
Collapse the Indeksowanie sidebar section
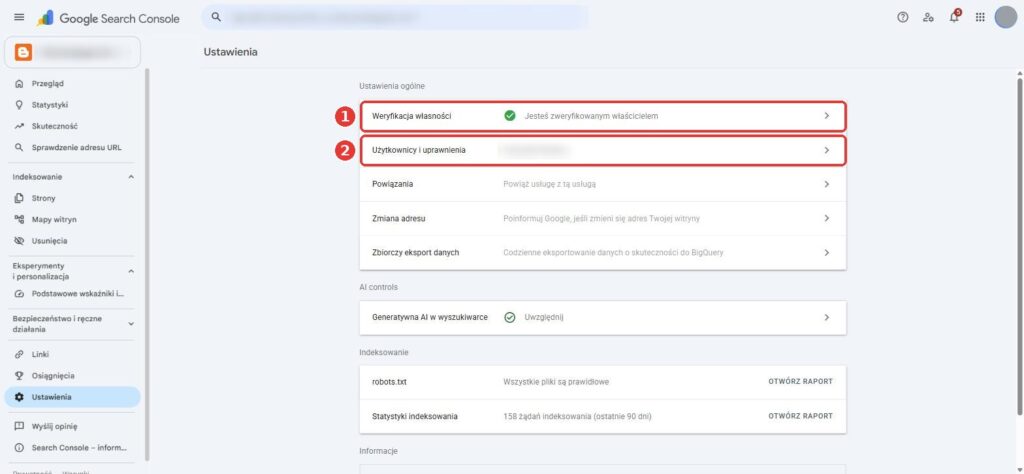131,177
